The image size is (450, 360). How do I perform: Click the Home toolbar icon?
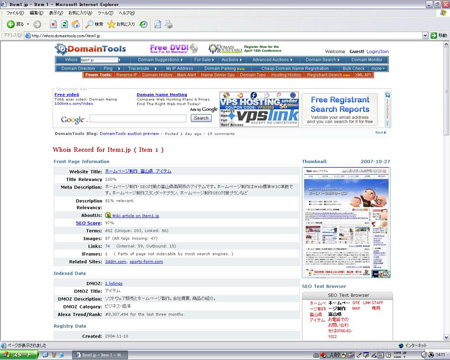(76, 24)
